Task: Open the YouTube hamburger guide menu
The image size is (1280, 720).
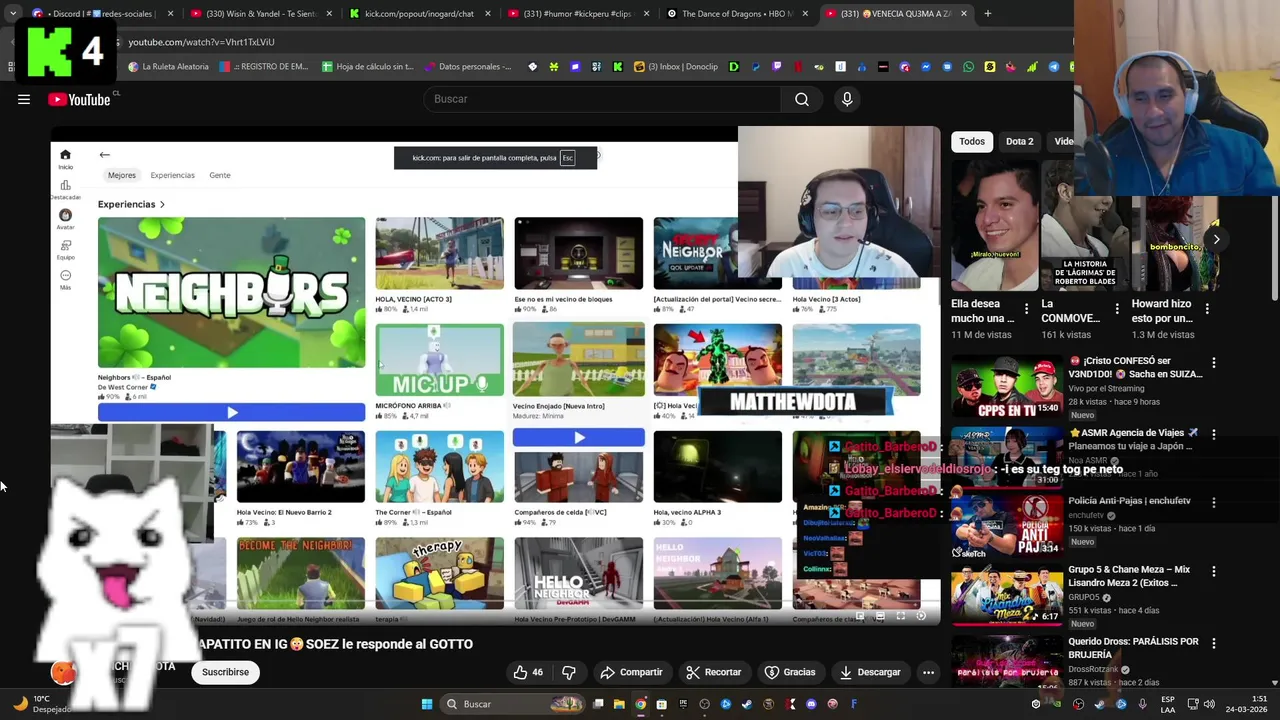Action: pyautogui.click(x=24, y=99)
